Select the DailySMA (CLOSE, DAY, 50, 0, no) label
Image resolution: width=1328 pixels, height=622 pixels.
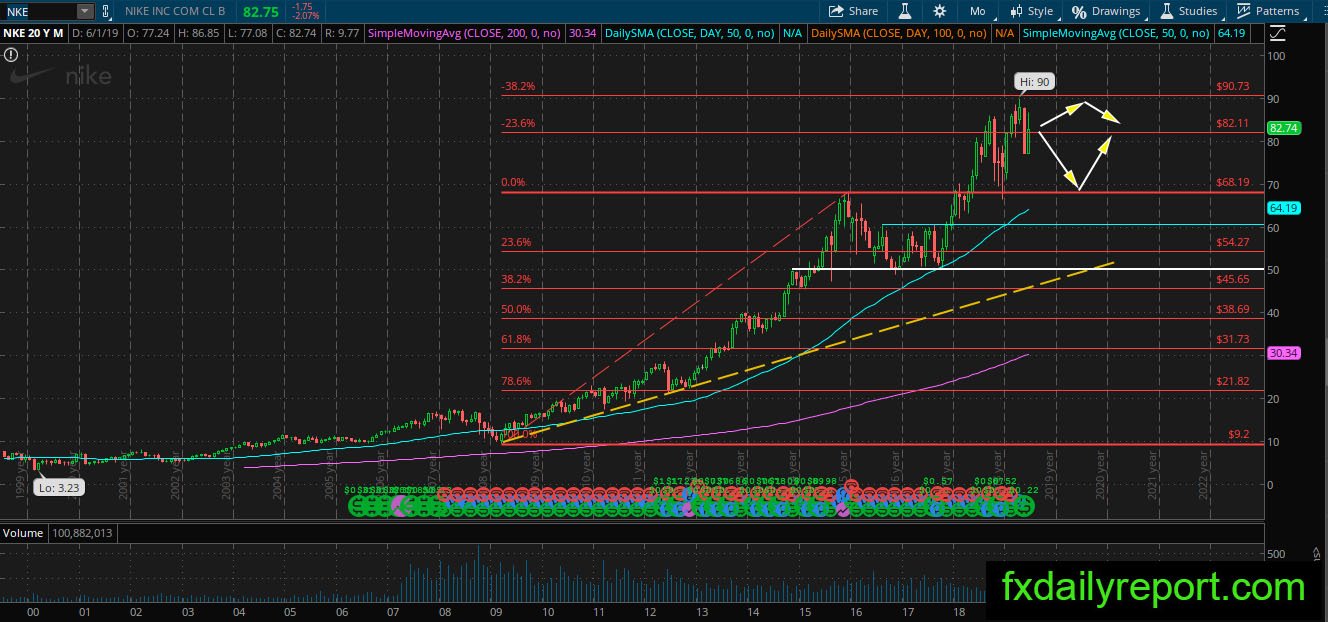690,33
